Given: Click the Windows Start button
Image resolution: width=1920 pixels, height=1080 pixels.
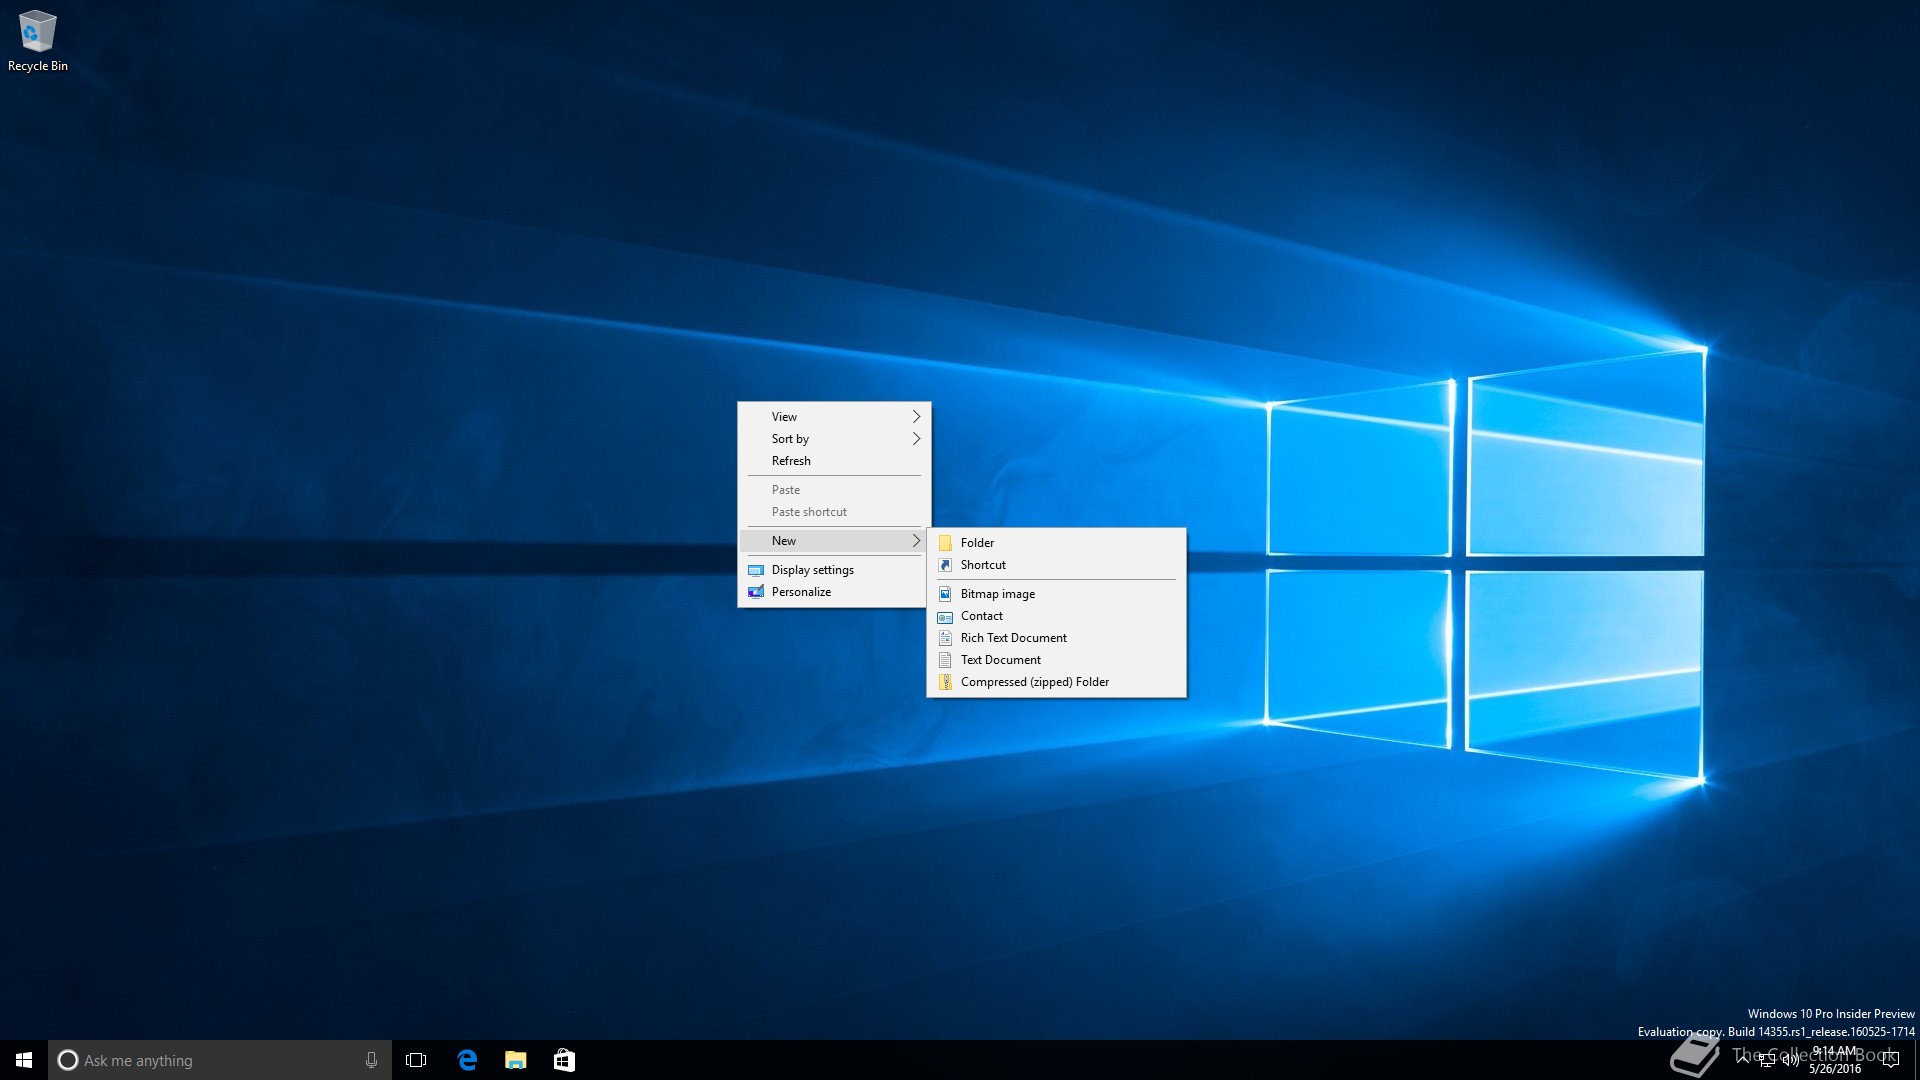Looking at the screenshot, I should tap(24, 1060).
